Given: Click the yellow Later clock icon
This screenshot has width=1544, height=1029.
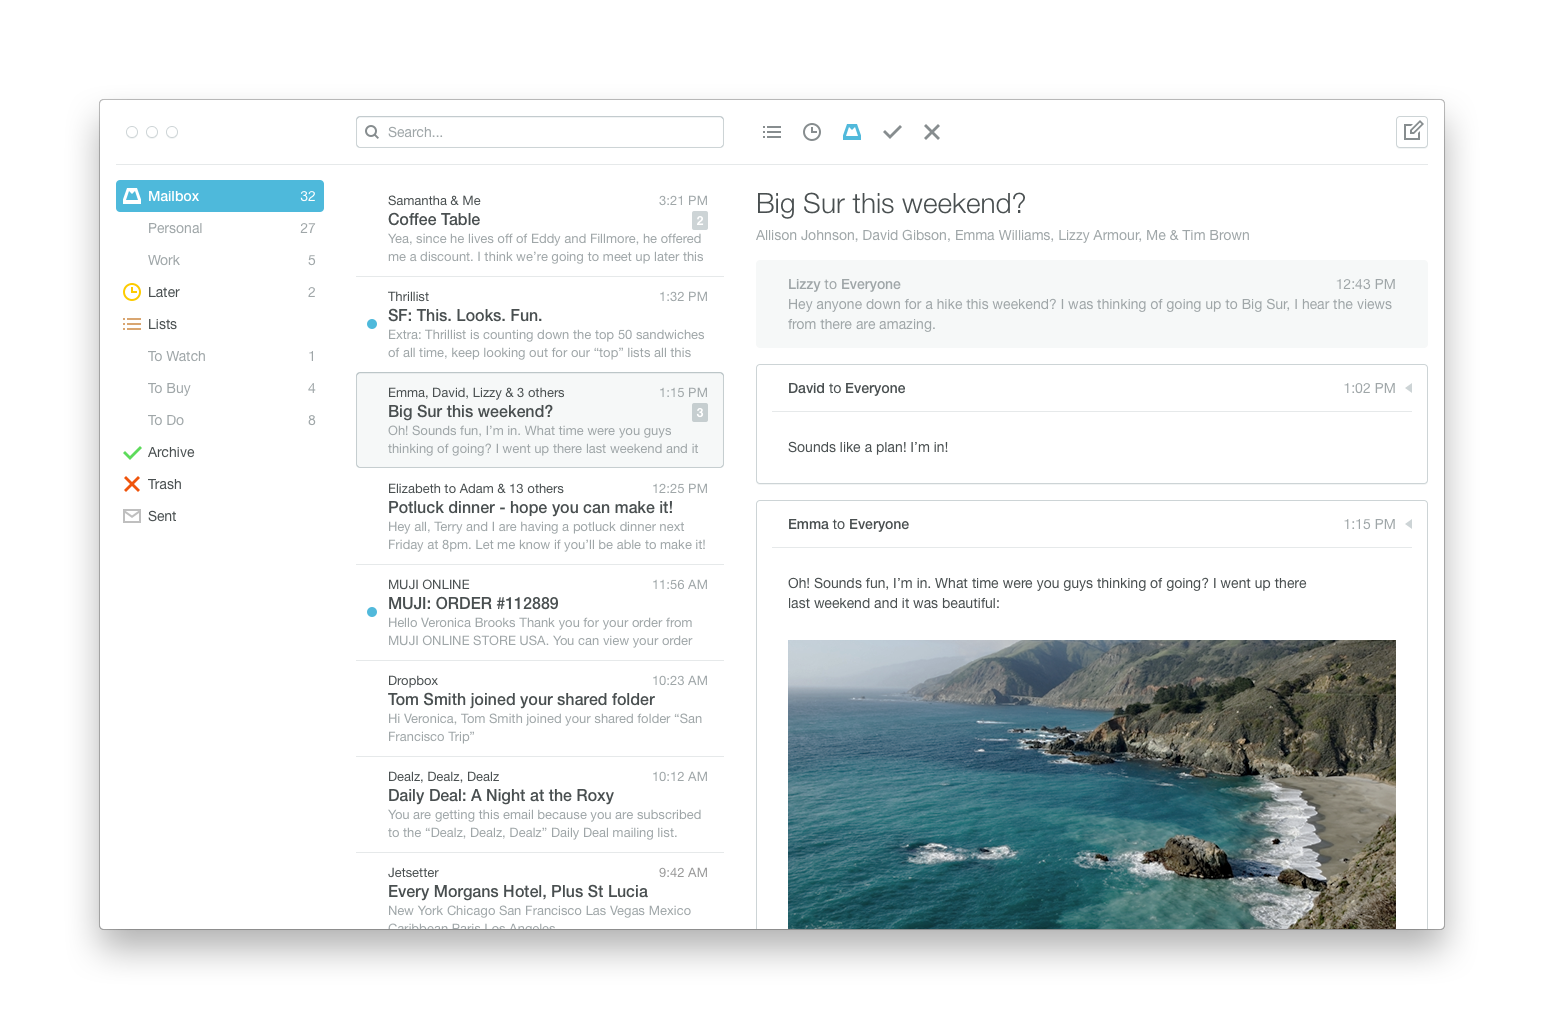Looking at the screenshot, I should tap(132, 292).
